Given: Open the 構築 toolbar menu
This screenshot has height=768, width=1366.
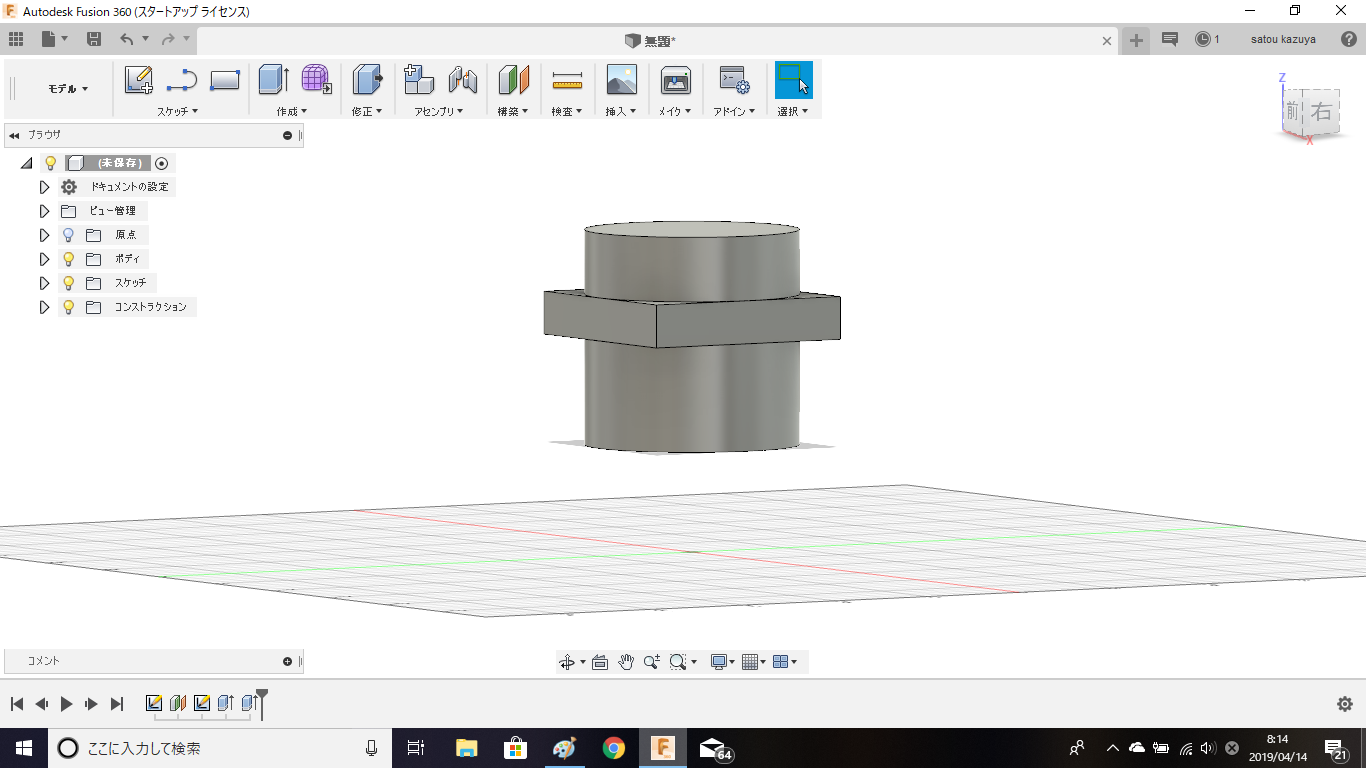Looking at the screenshot, I should (513, 111).
